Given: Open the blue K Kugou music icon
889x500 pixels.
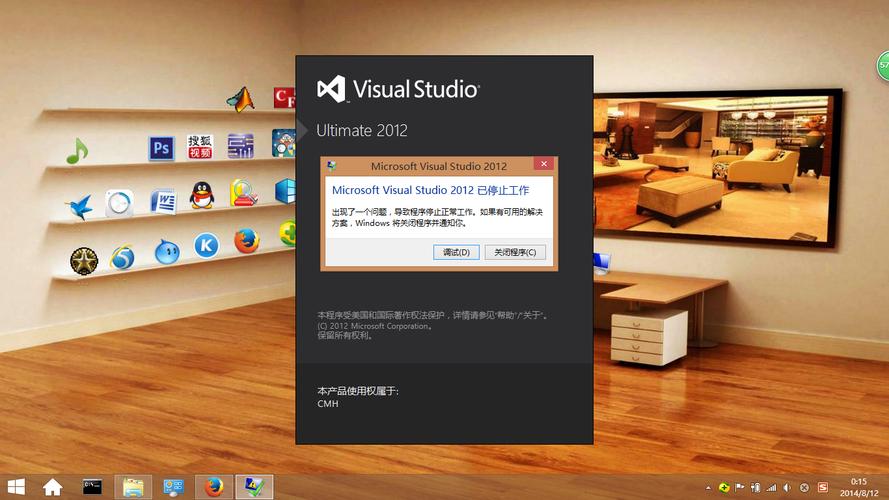Looking at the screenshot, I should (x=206, y=245).
